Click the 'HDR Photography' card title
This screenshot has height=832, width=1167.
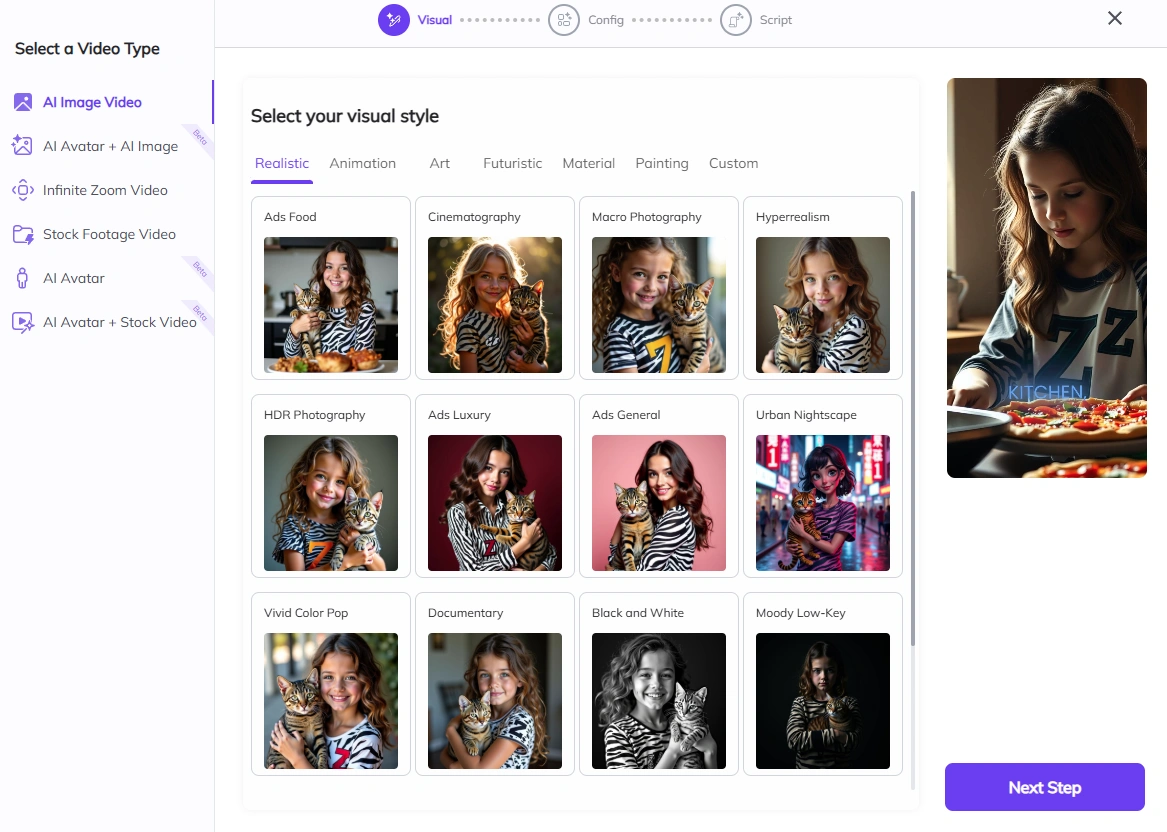[x=314, y=415]
